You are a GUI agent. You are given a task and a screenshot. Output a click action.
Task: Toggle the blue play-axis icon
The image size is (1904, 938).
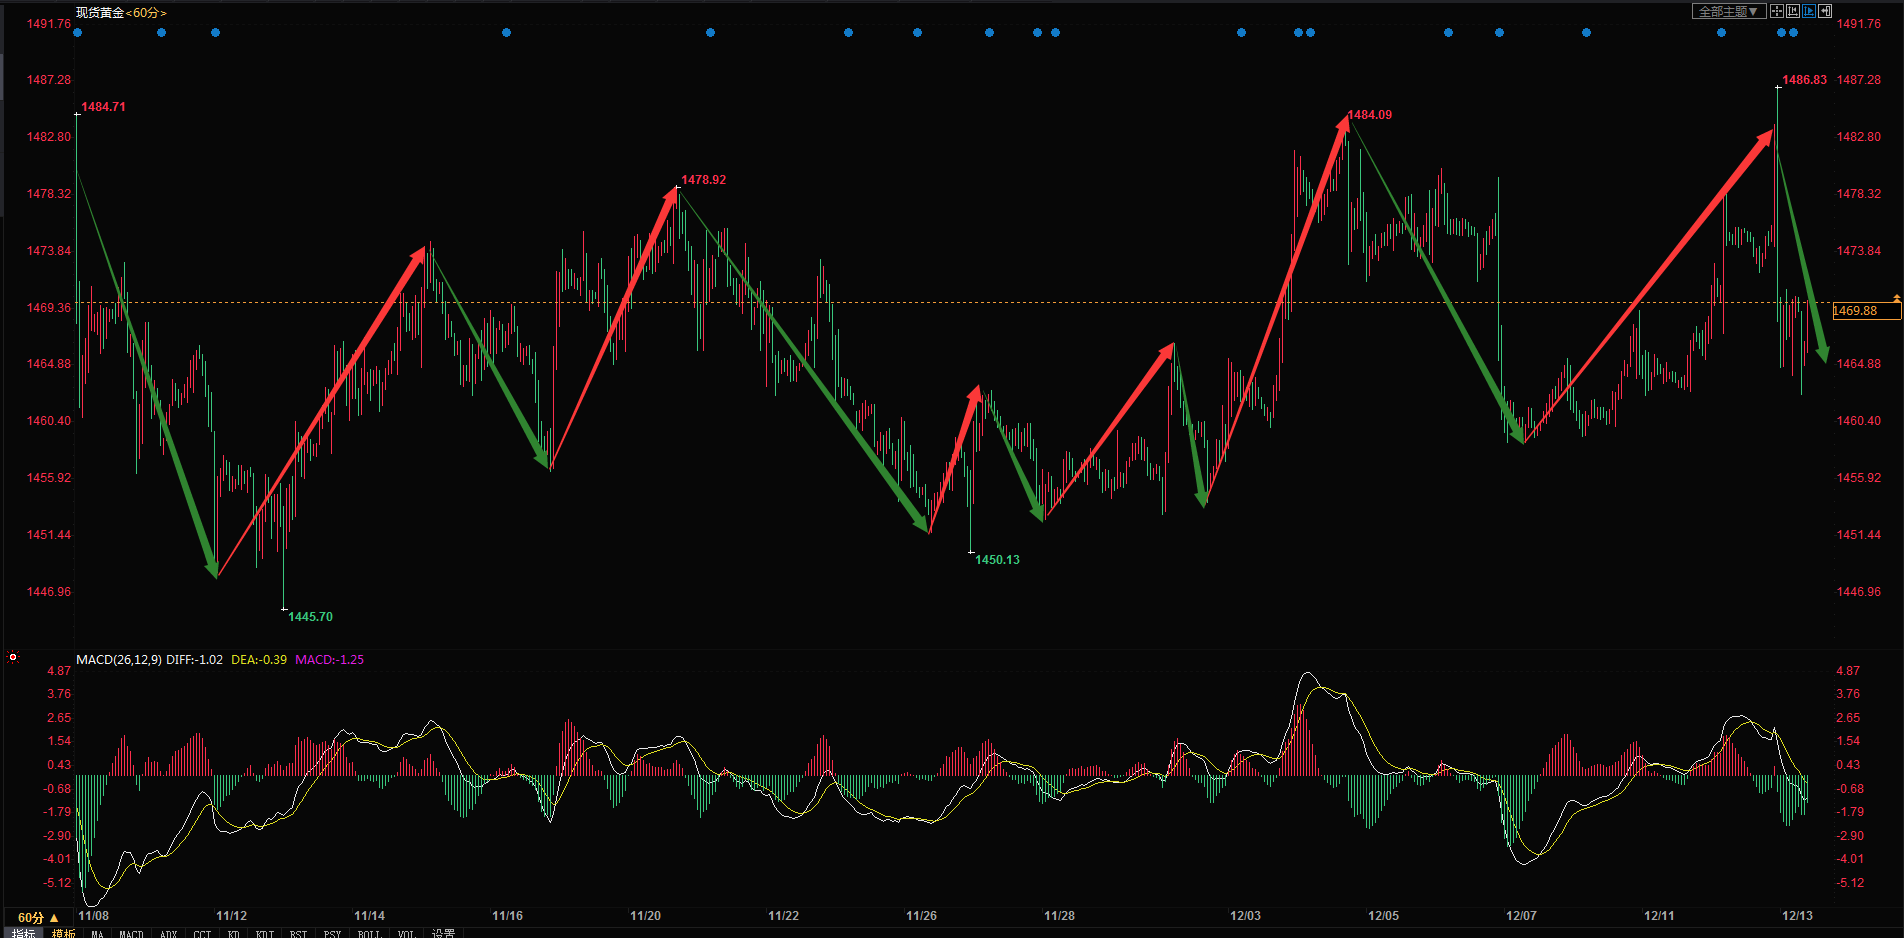tap(1809, 11)
